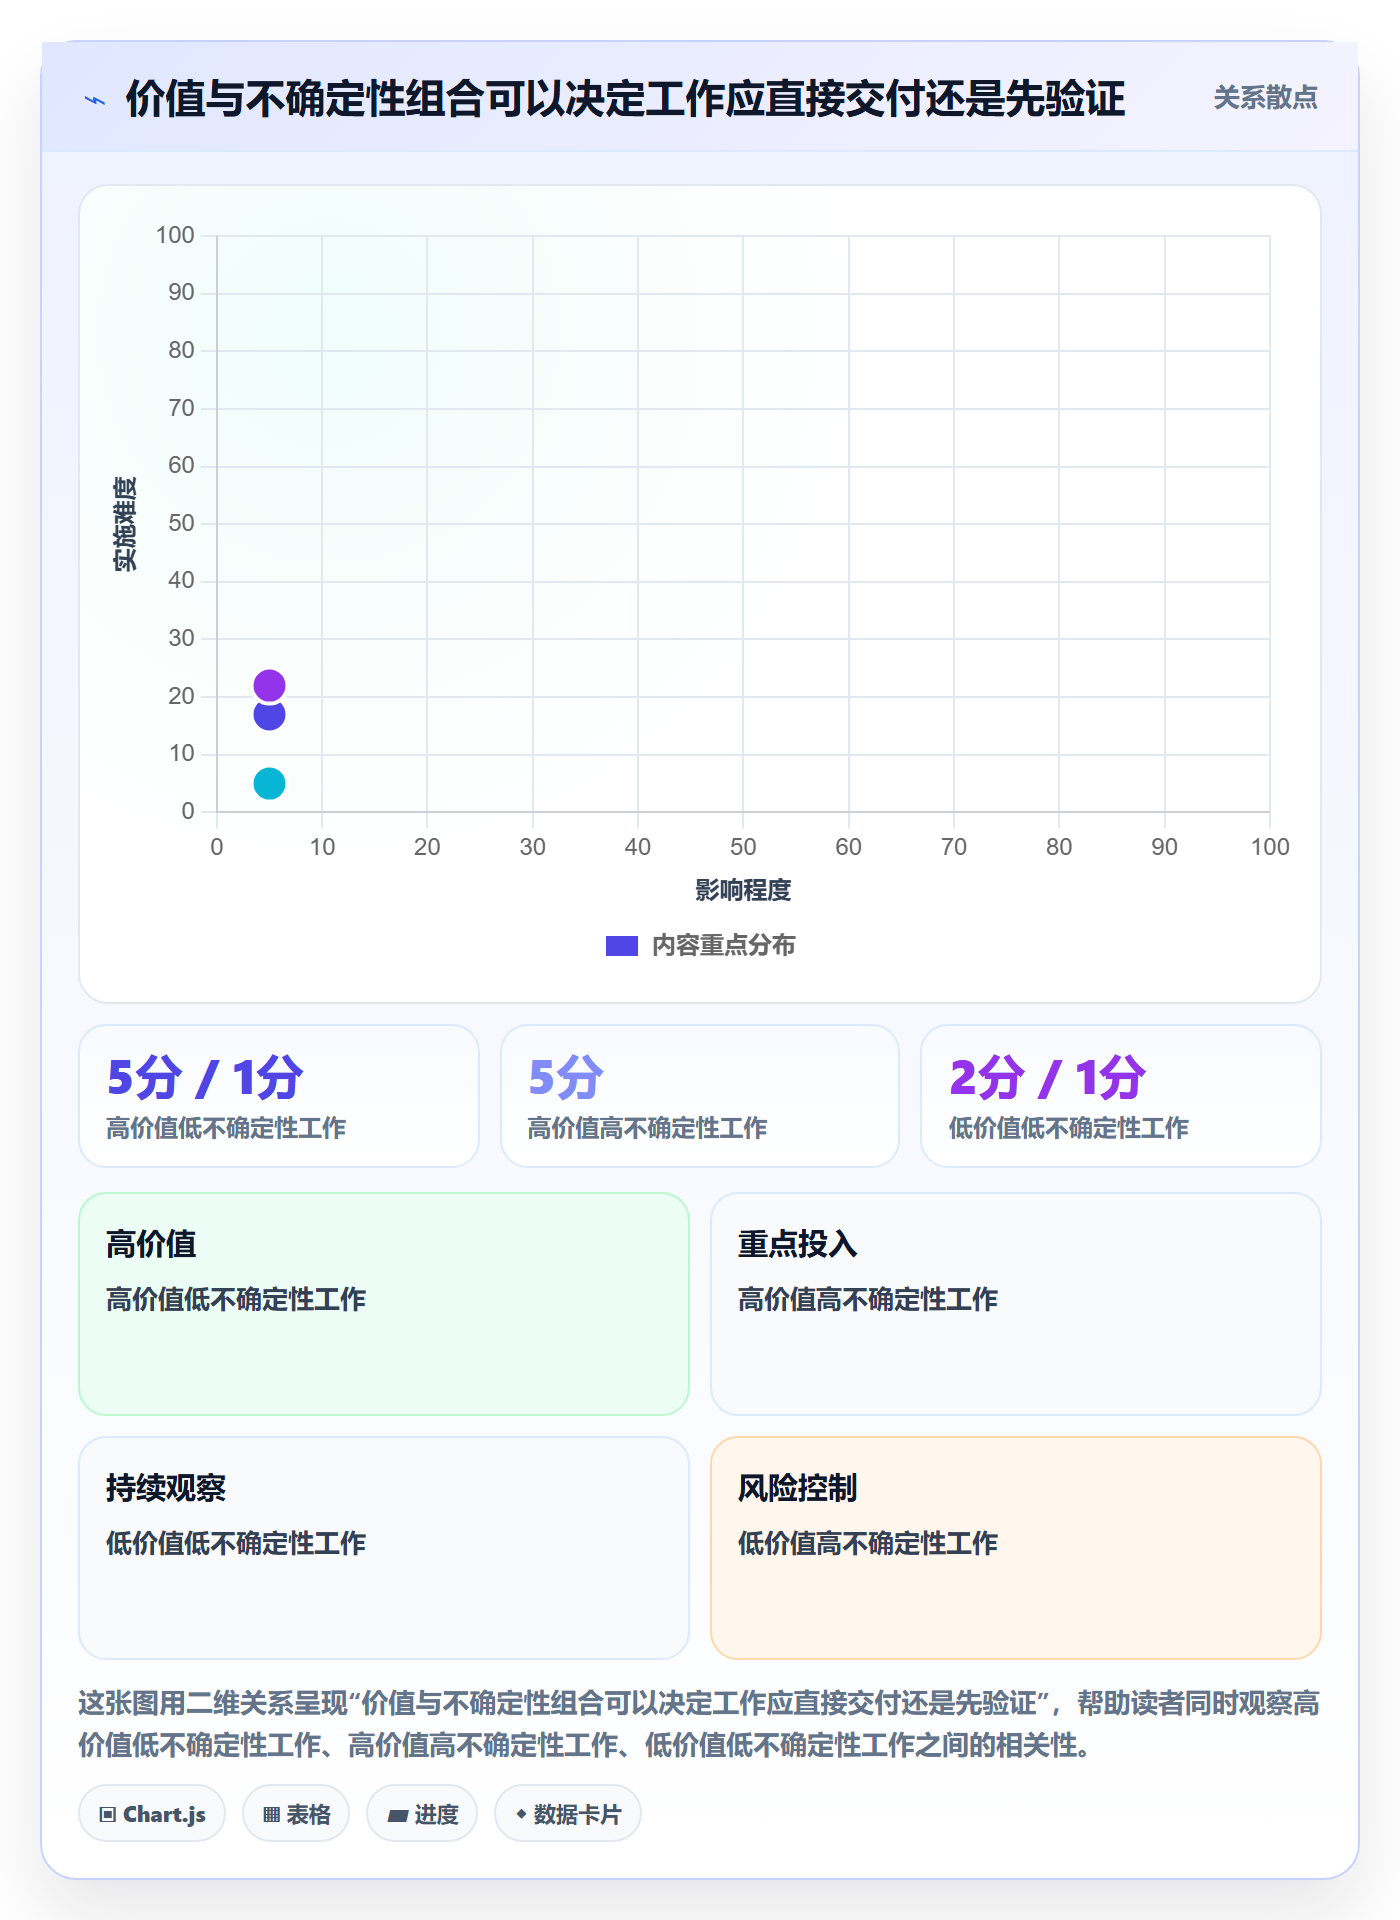This screenshot has height=1920, width=1400.
Task: Click the 关系散点 label in the header
Action: 1265,98
